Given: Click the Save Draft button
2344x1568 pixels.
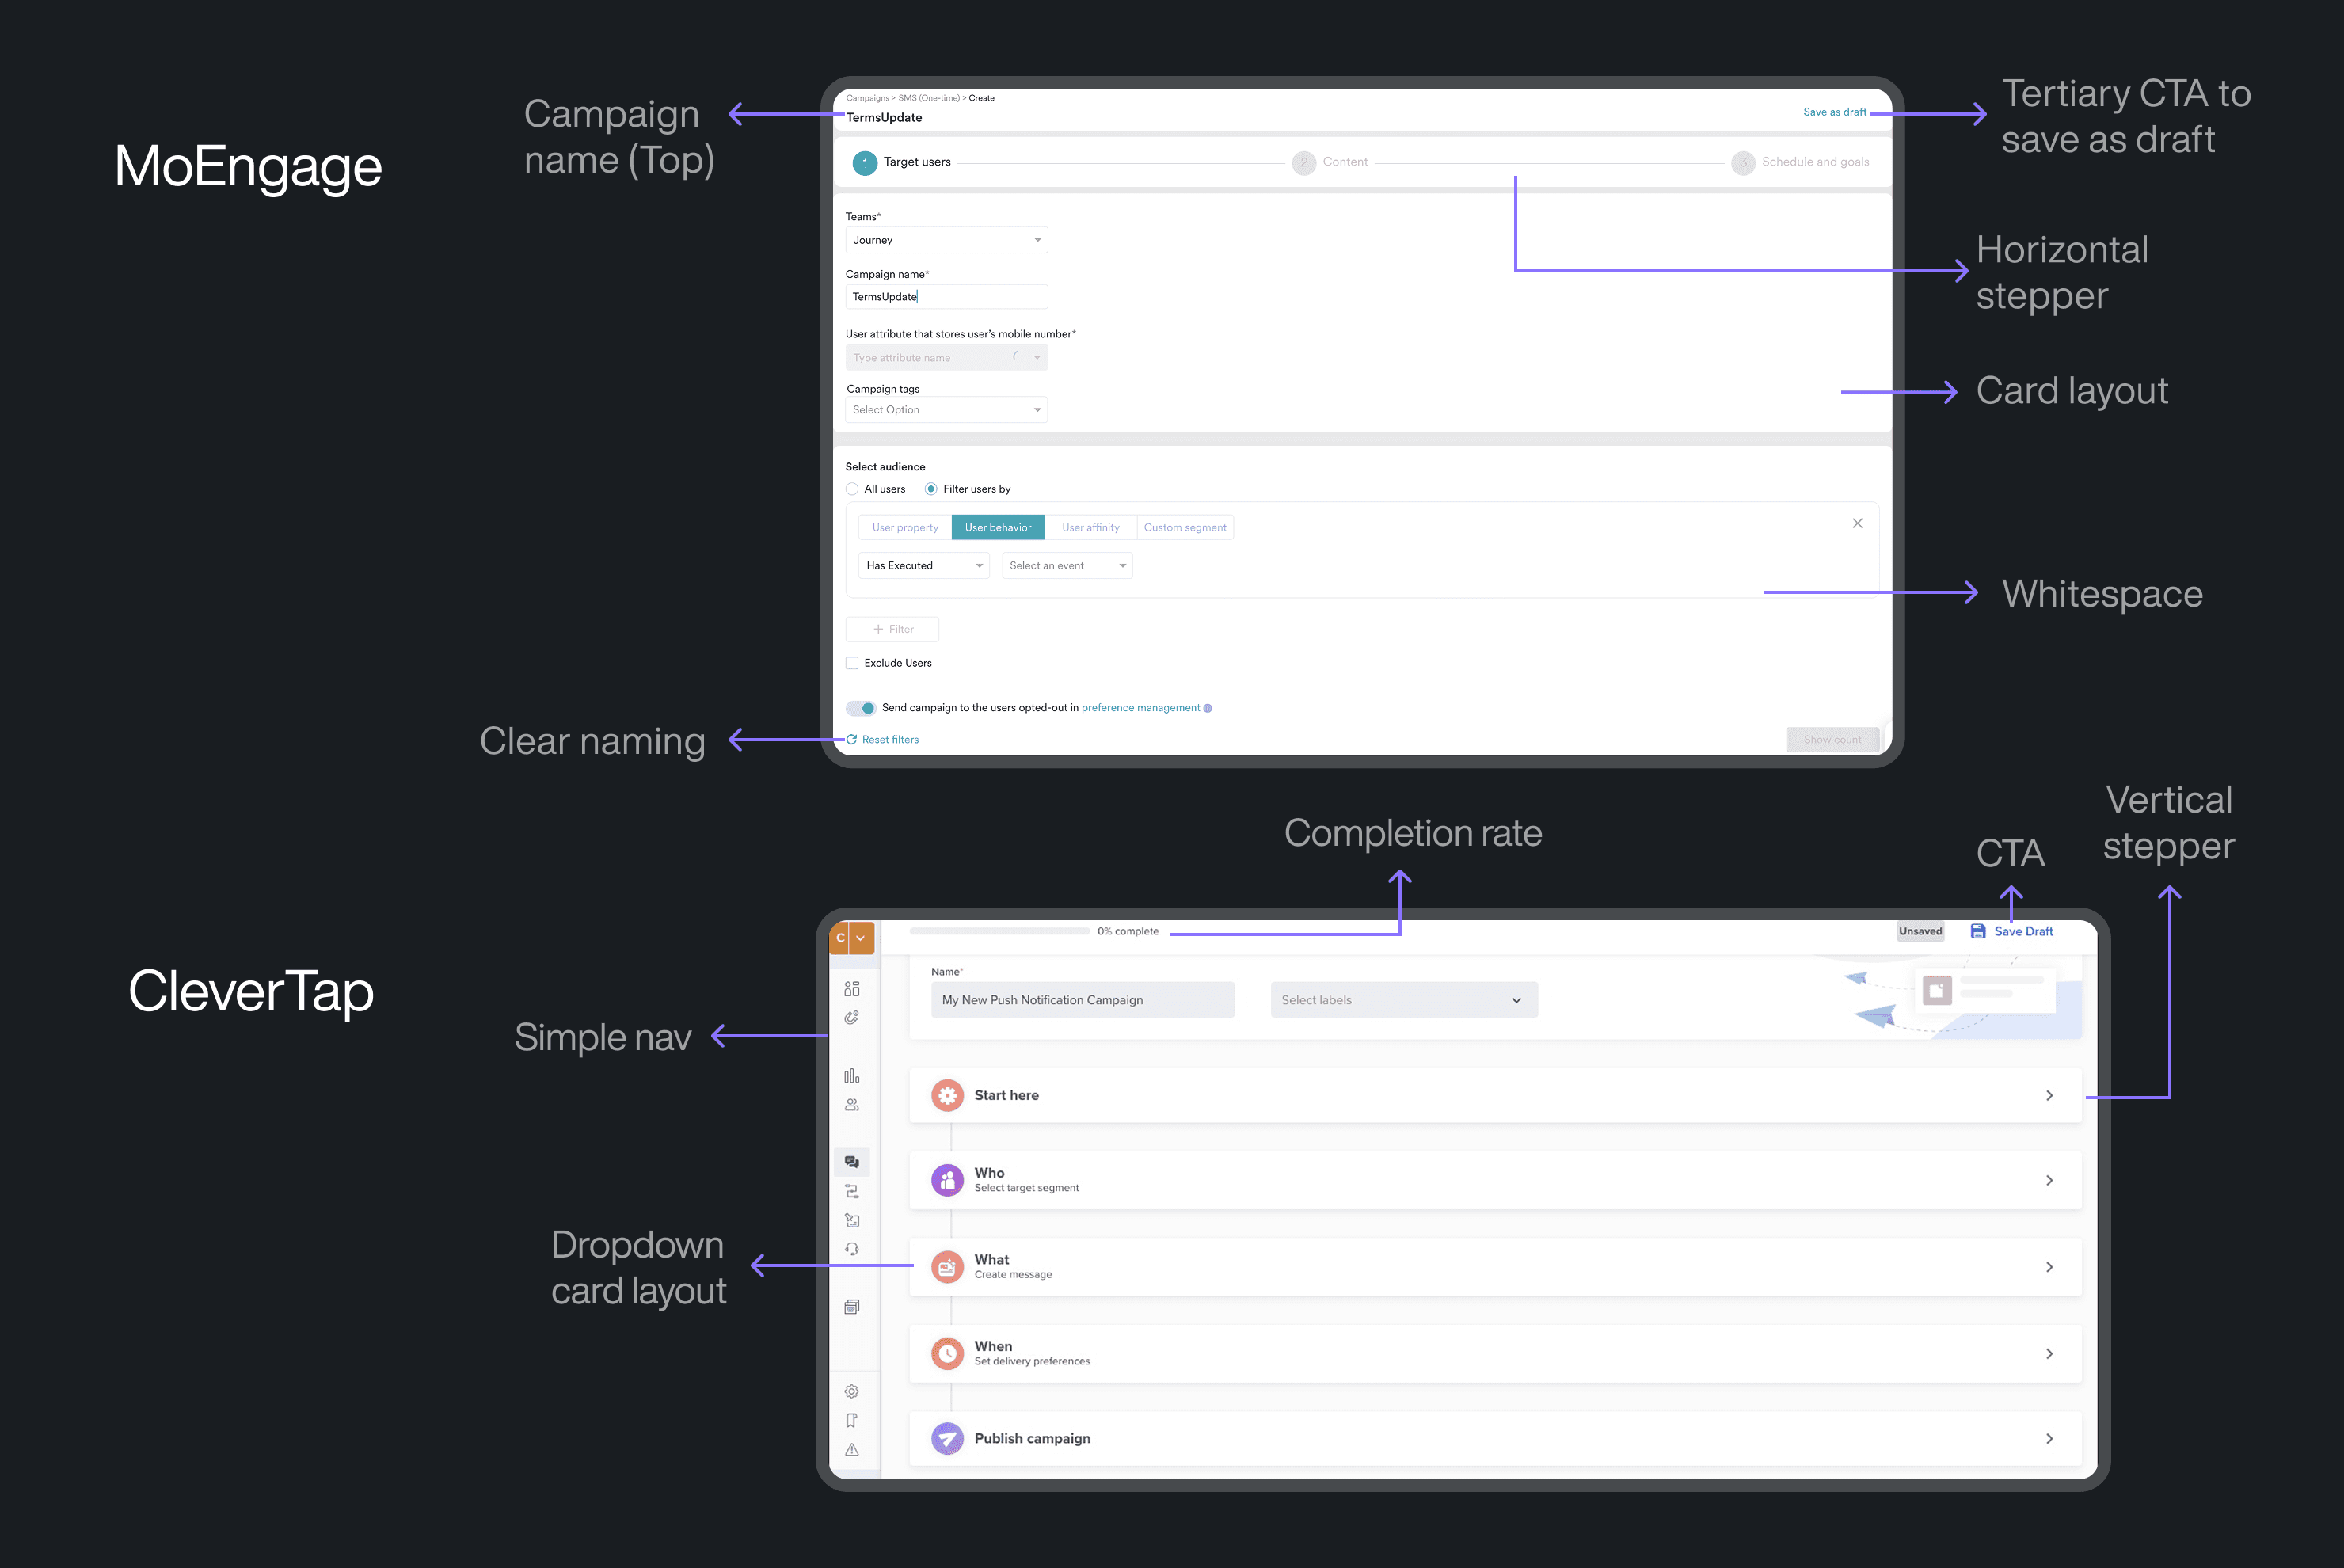Looking at the screenshot, I should point(2012,931).
